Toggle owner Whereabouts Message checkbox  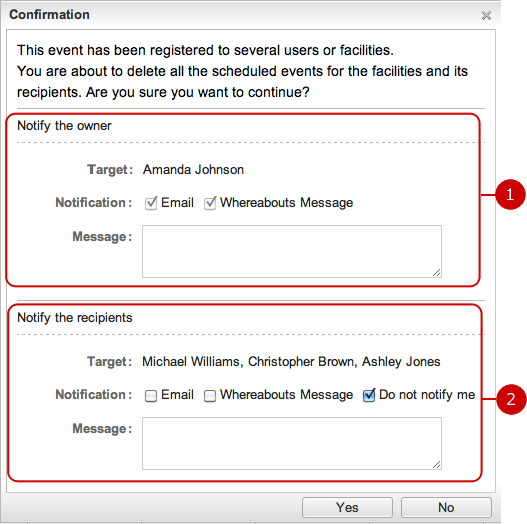tap(210, 203)
